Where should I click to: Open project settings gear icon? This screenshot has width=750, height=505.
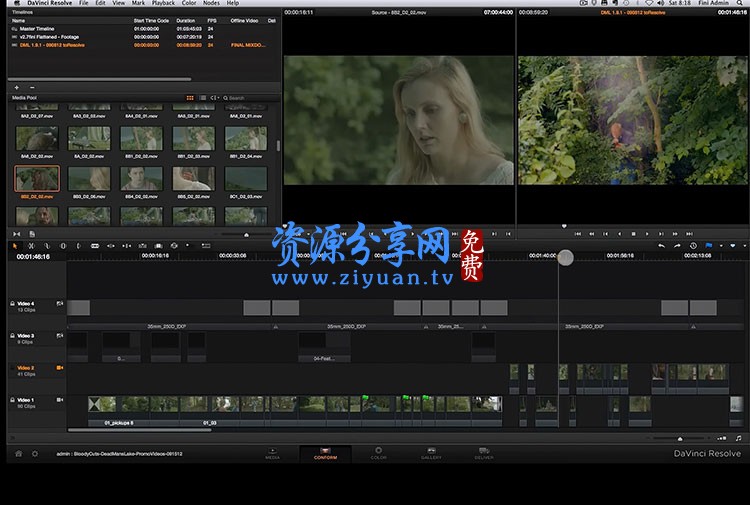(35, 453)
